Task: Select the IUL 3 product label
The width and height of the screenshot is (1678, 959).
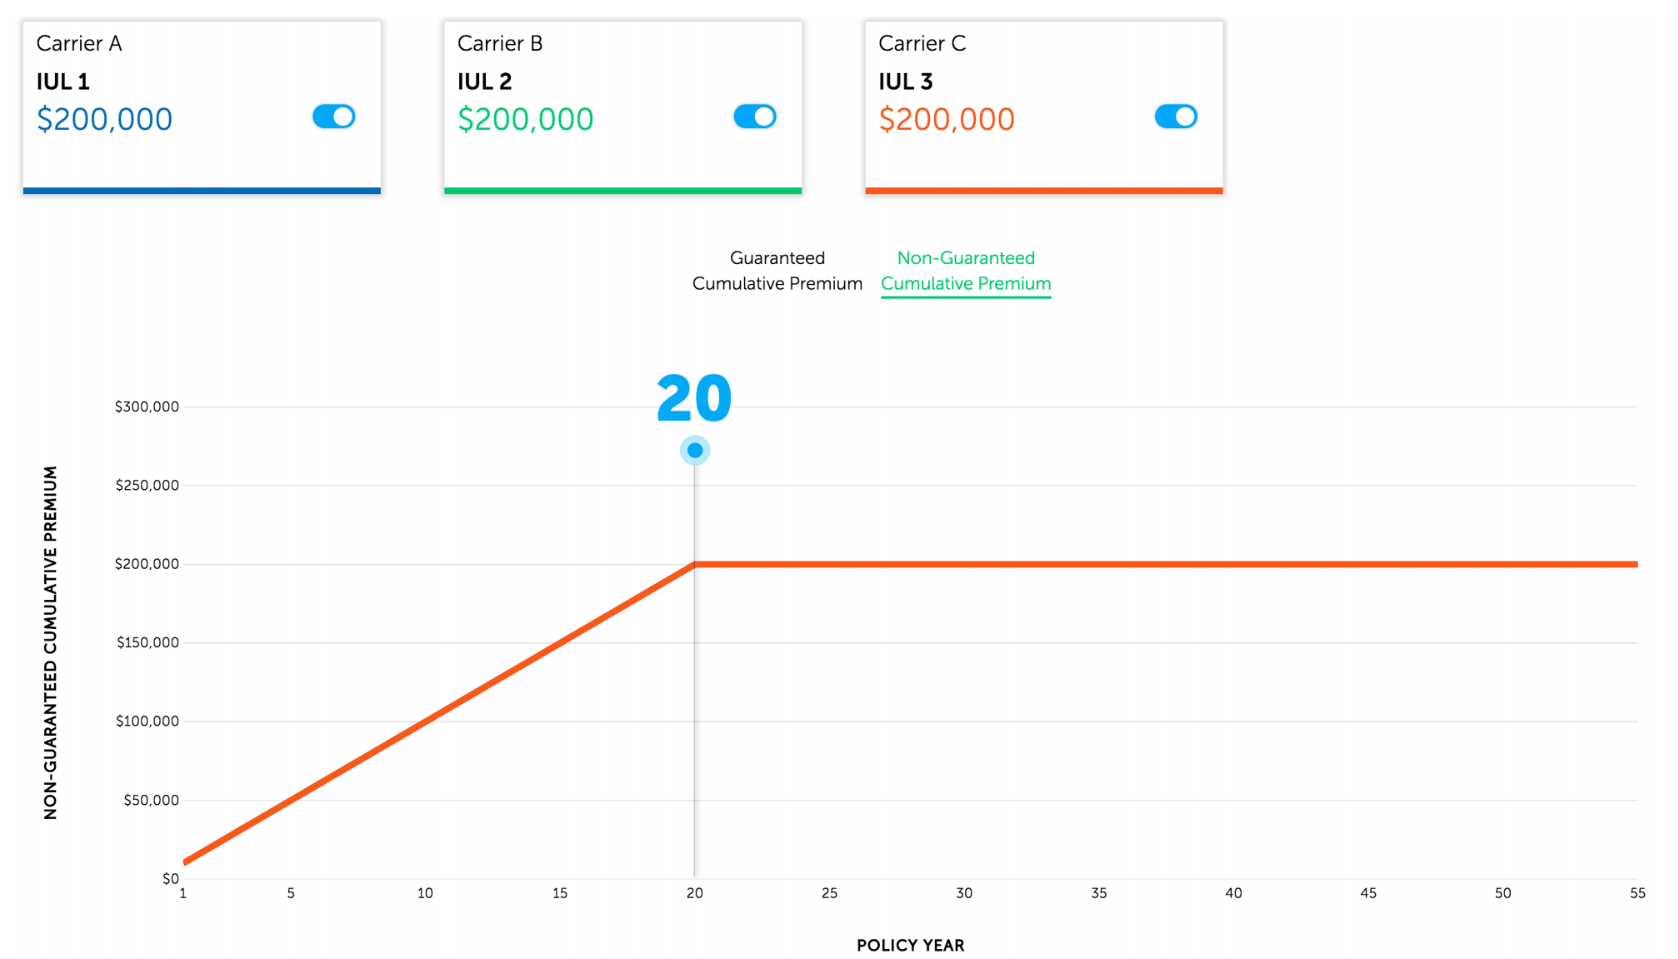Action: [x=904, y=81]
